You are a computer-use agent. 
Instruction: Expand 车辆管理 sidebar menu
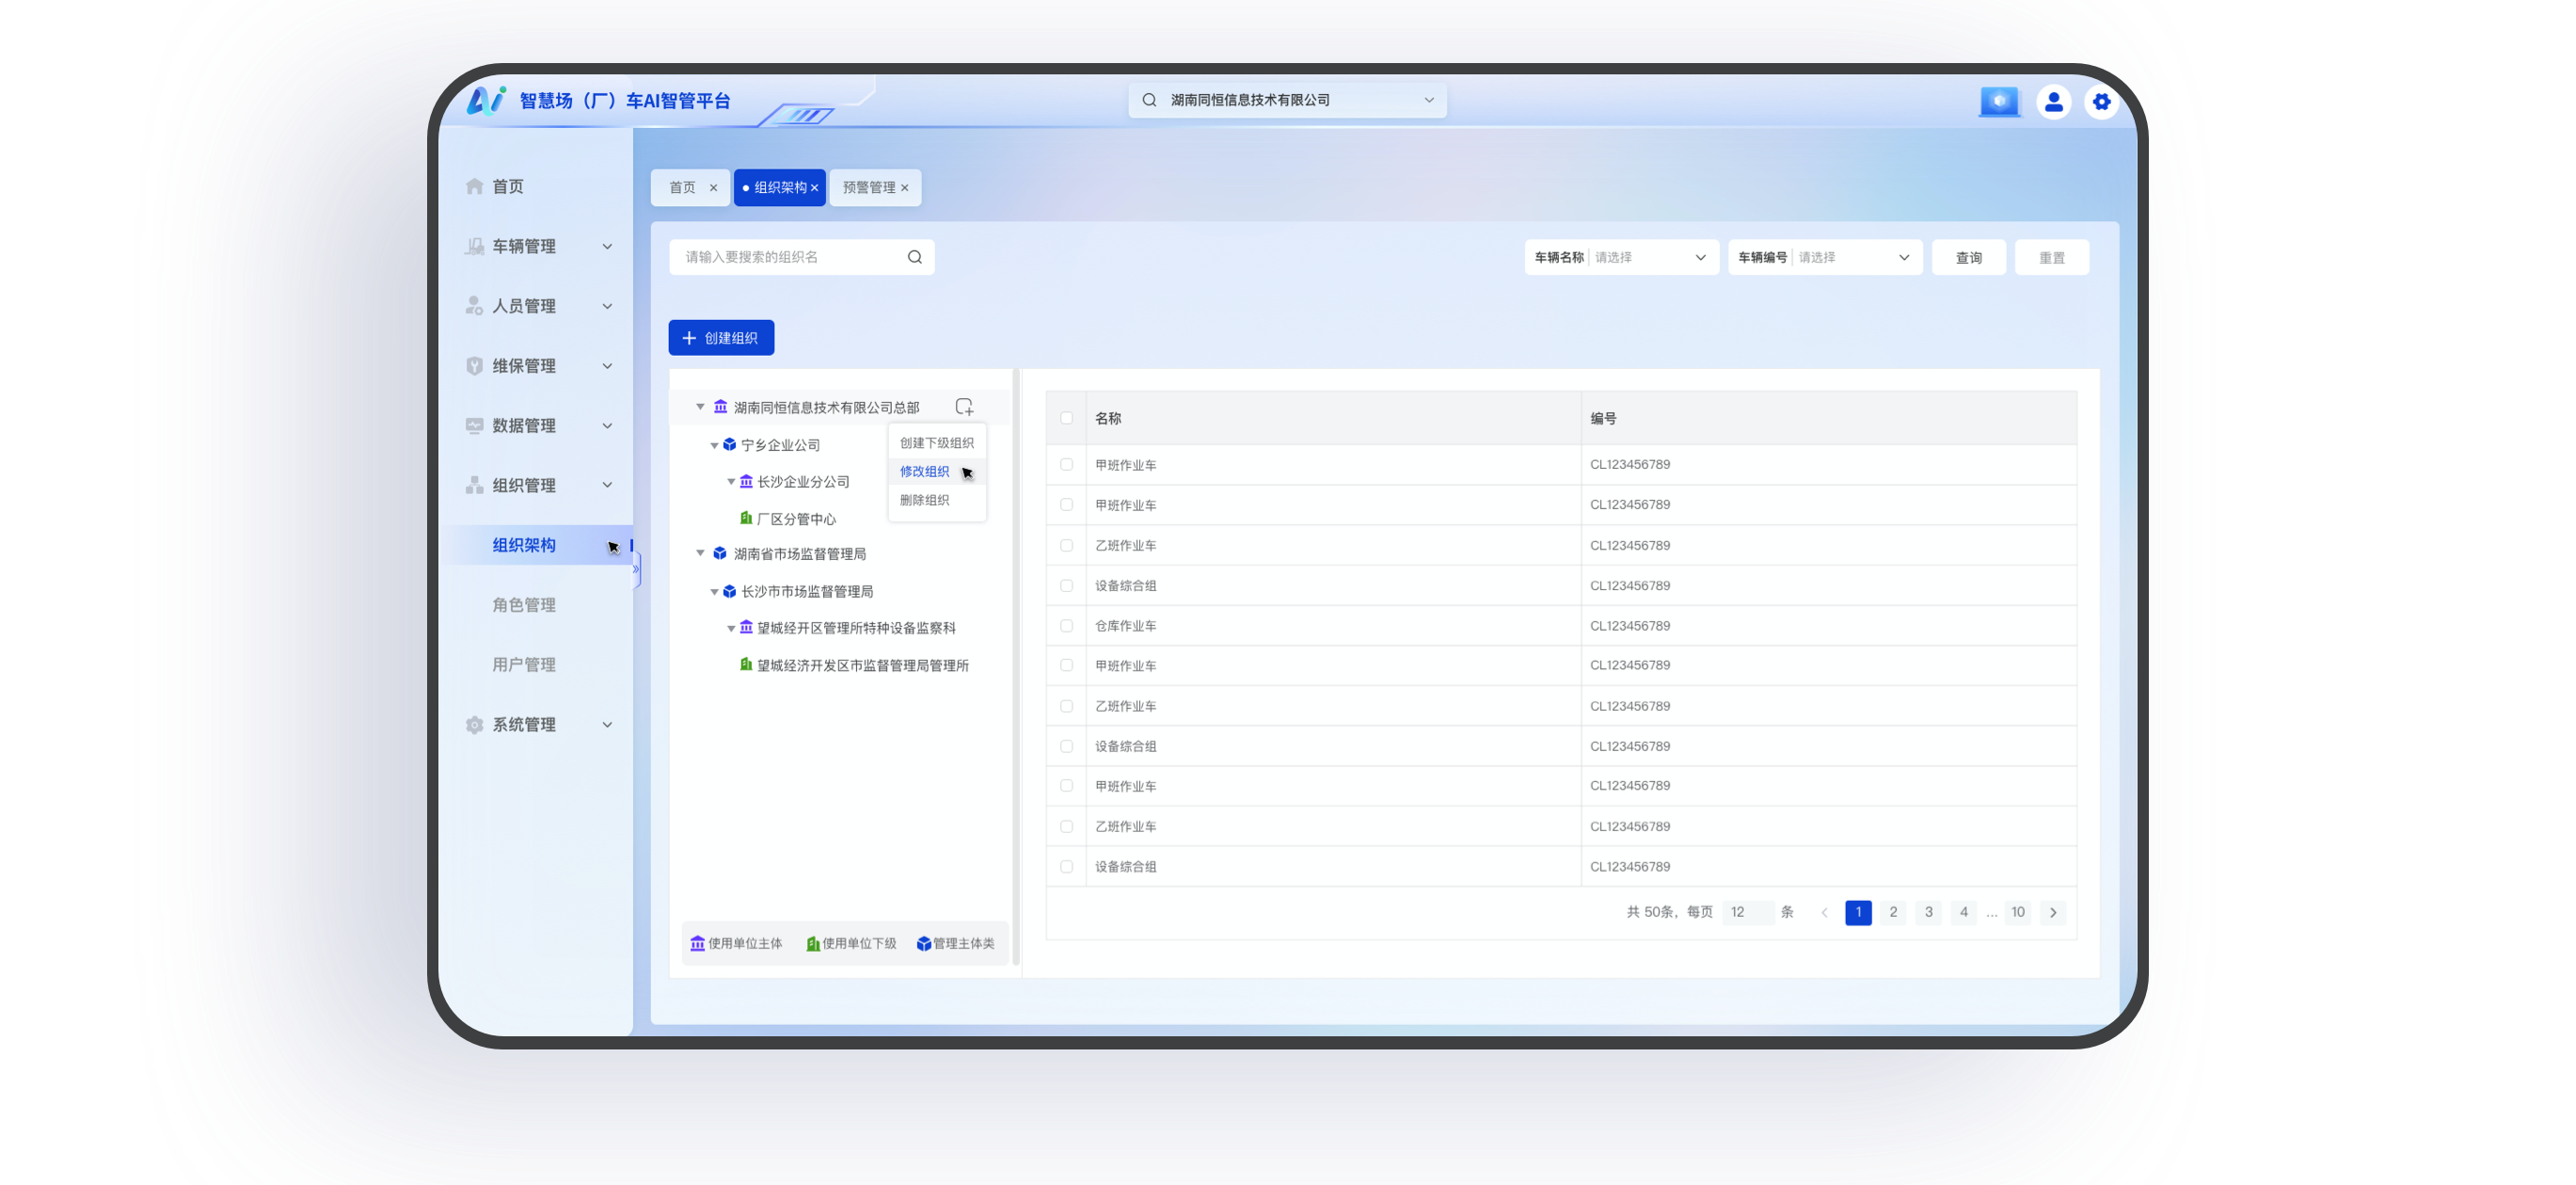(x=538, y=246)
